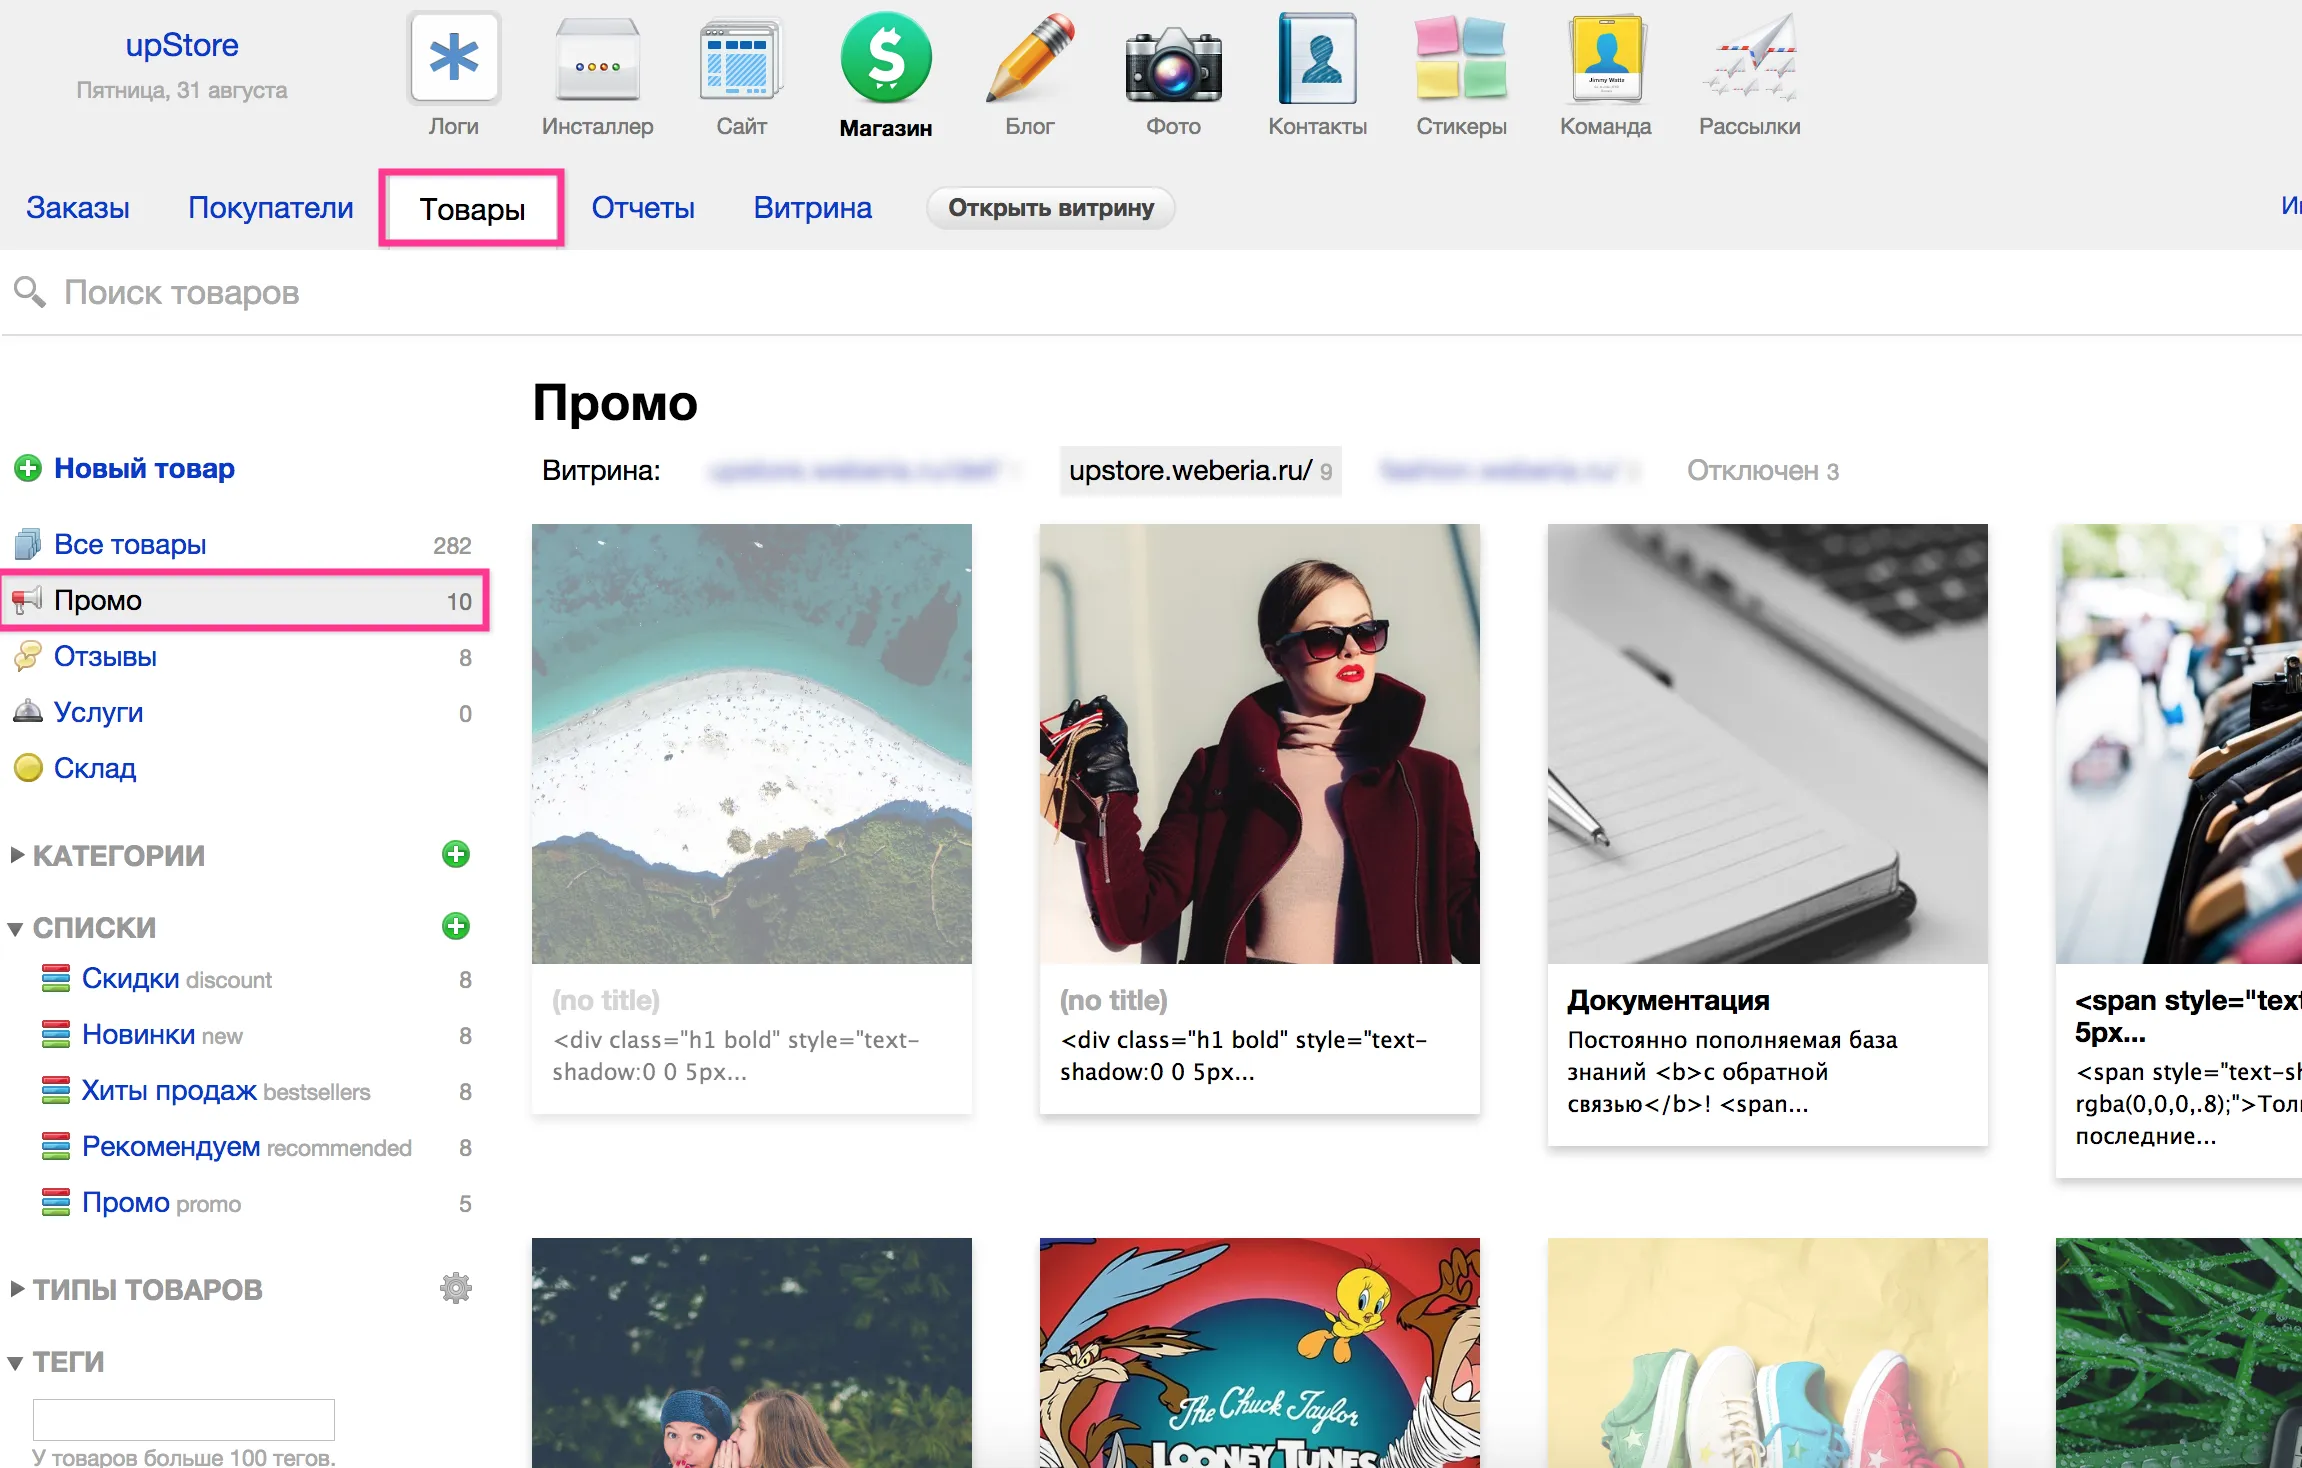
Task: Click the Скидки list icon
Action: pyautogui.click(x=56, y=978)
